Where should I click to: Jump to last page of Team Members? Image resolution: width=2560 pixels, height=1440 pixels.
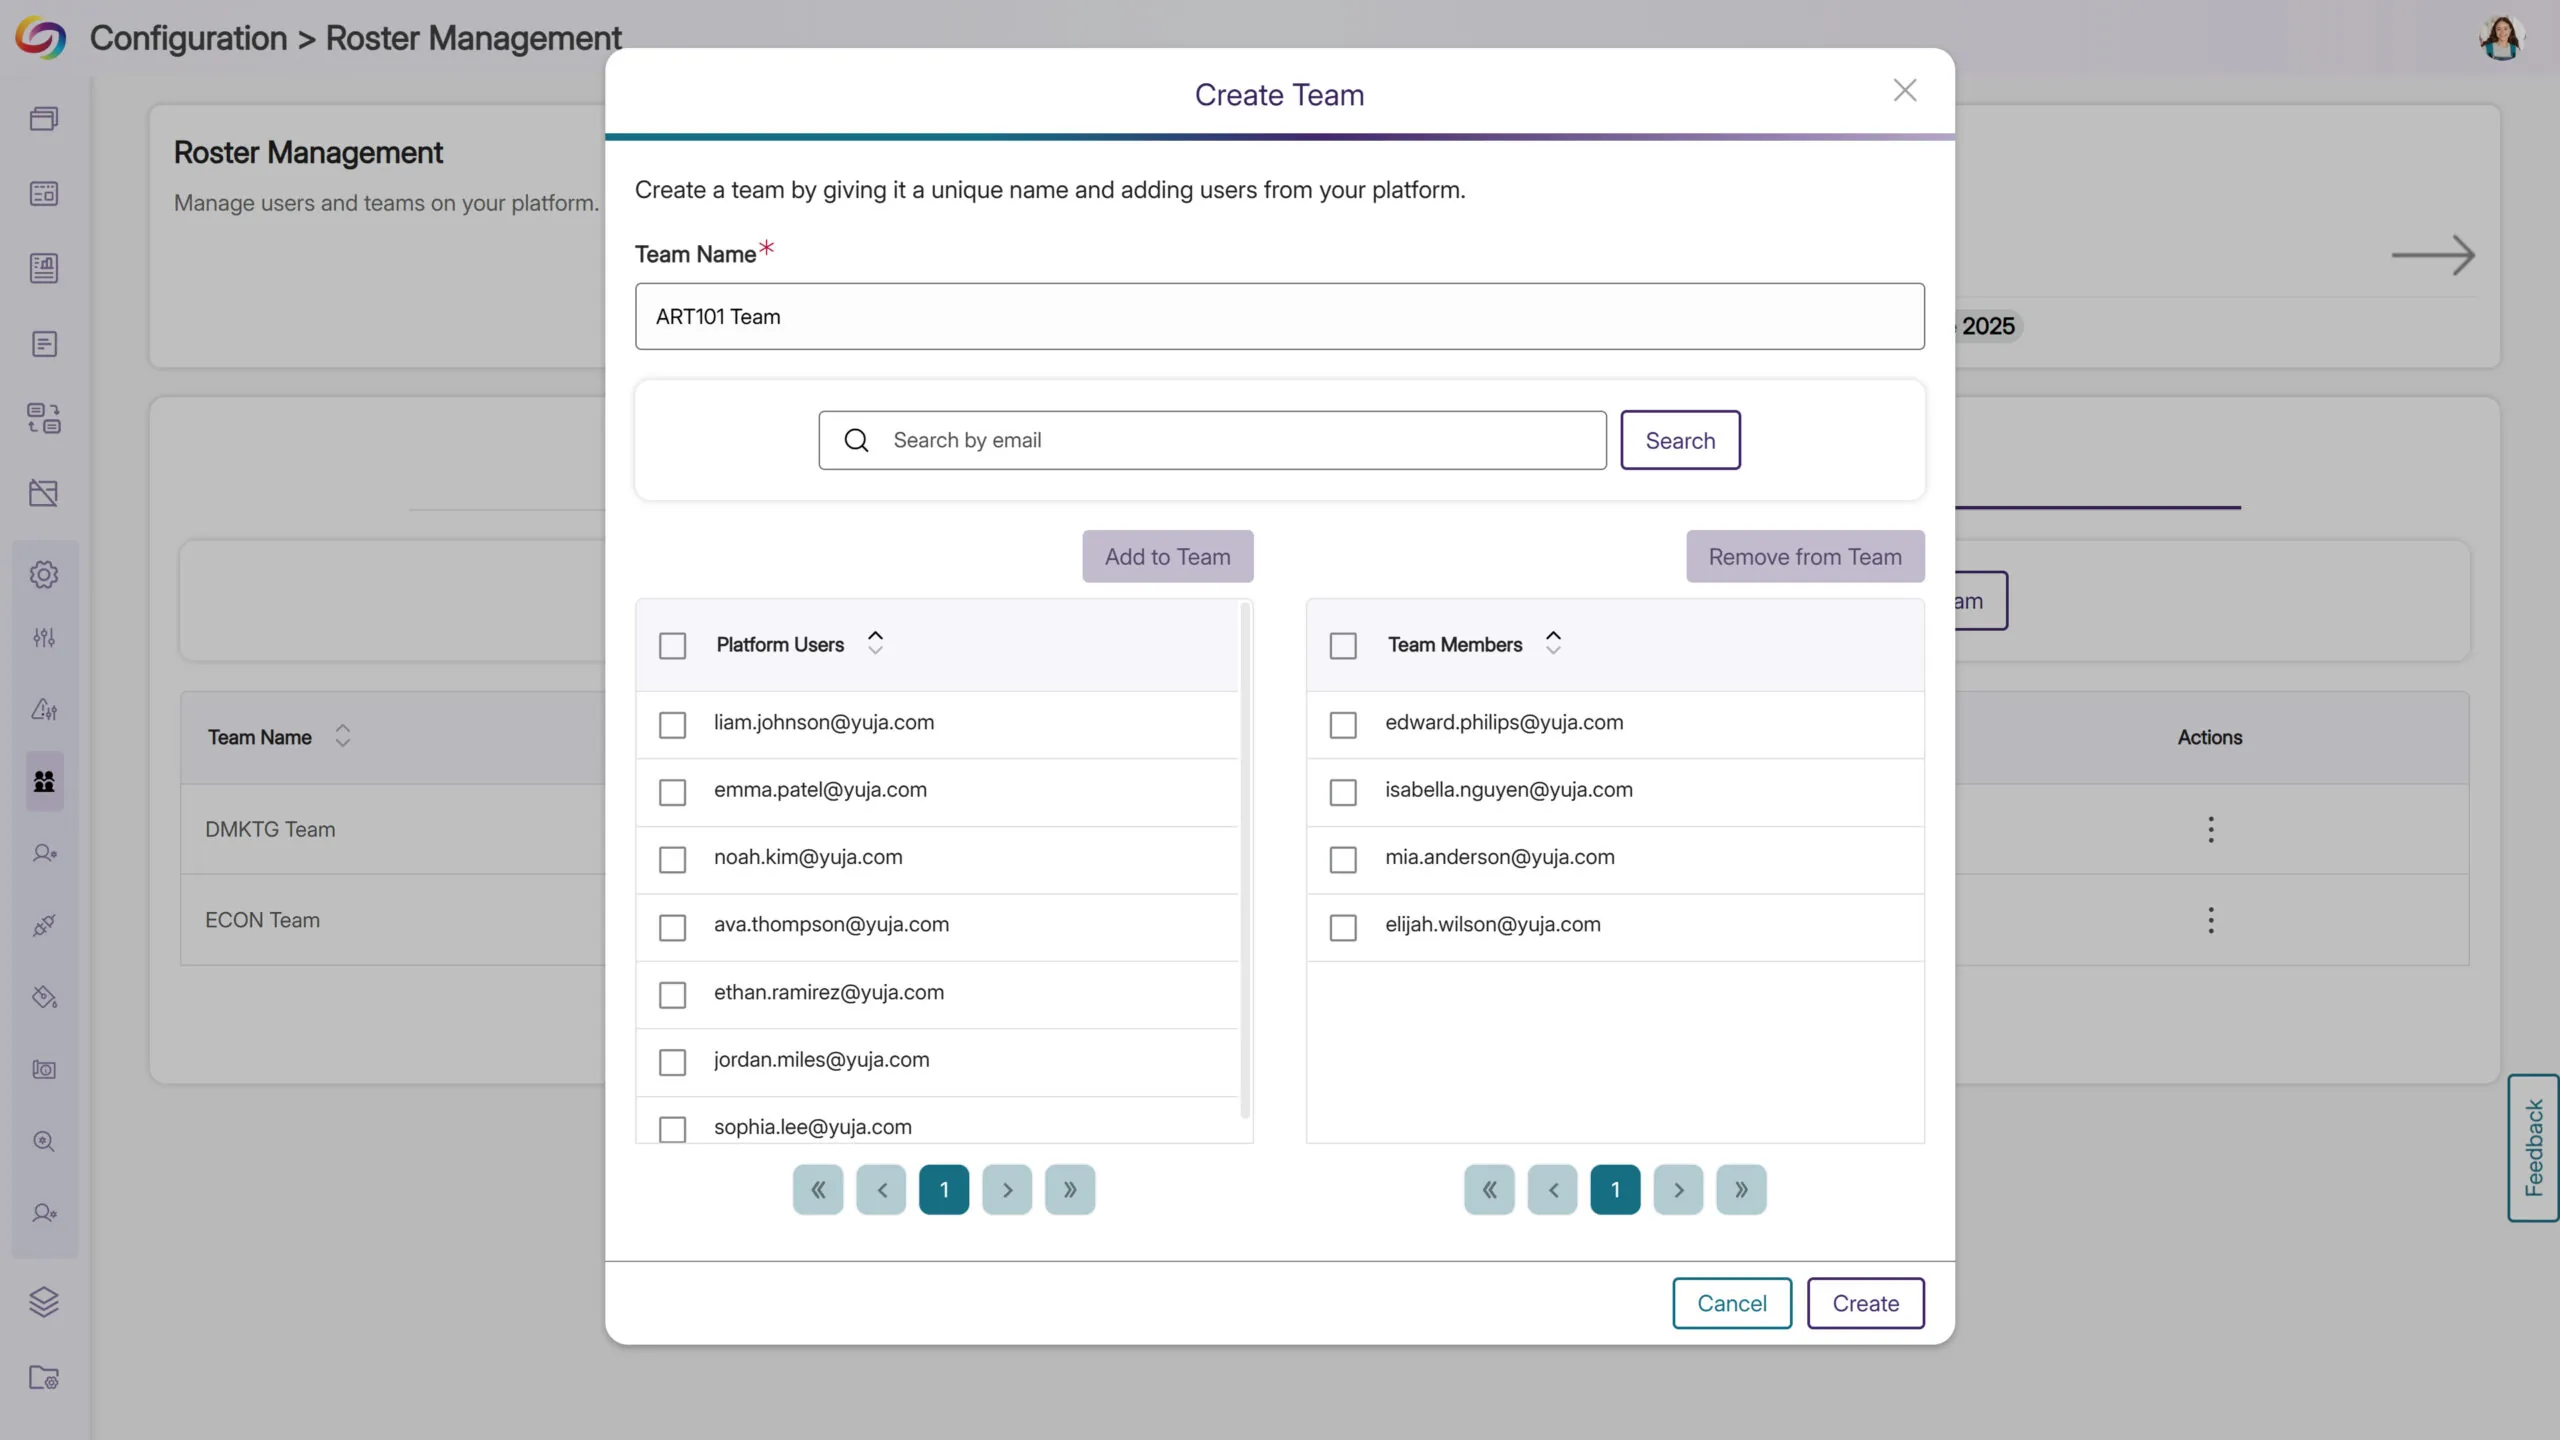coord(1741,1190)
